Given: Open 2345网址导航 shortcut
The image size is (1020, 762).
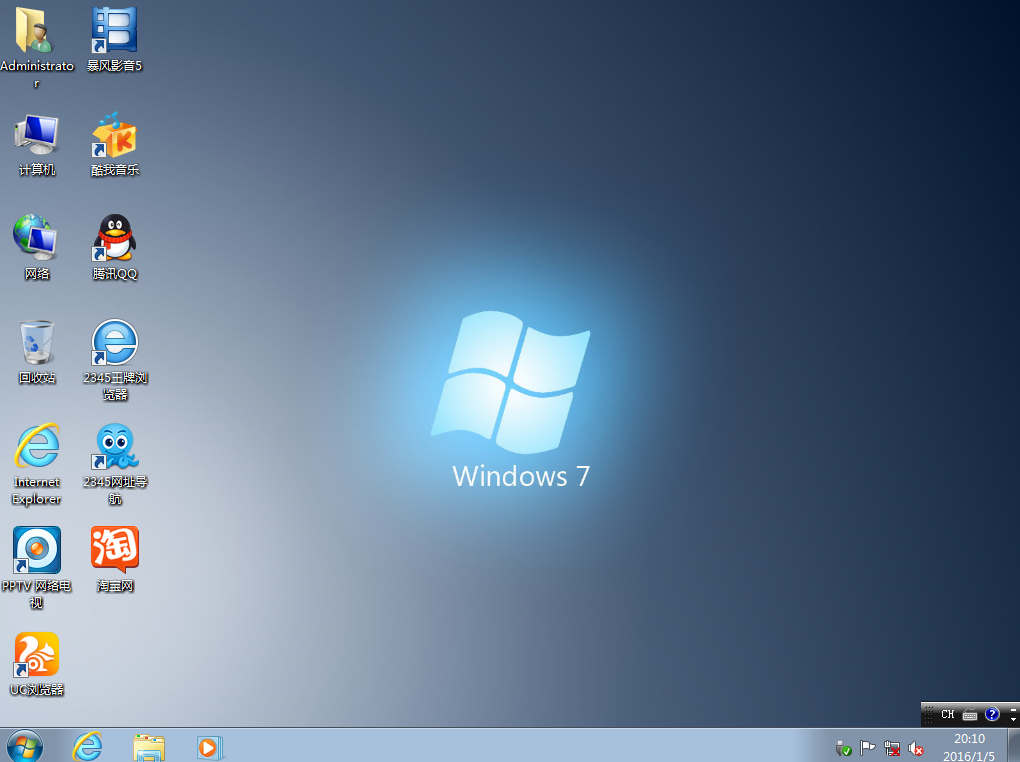Looking at the screenshot, I should click(x=114, y=463).
